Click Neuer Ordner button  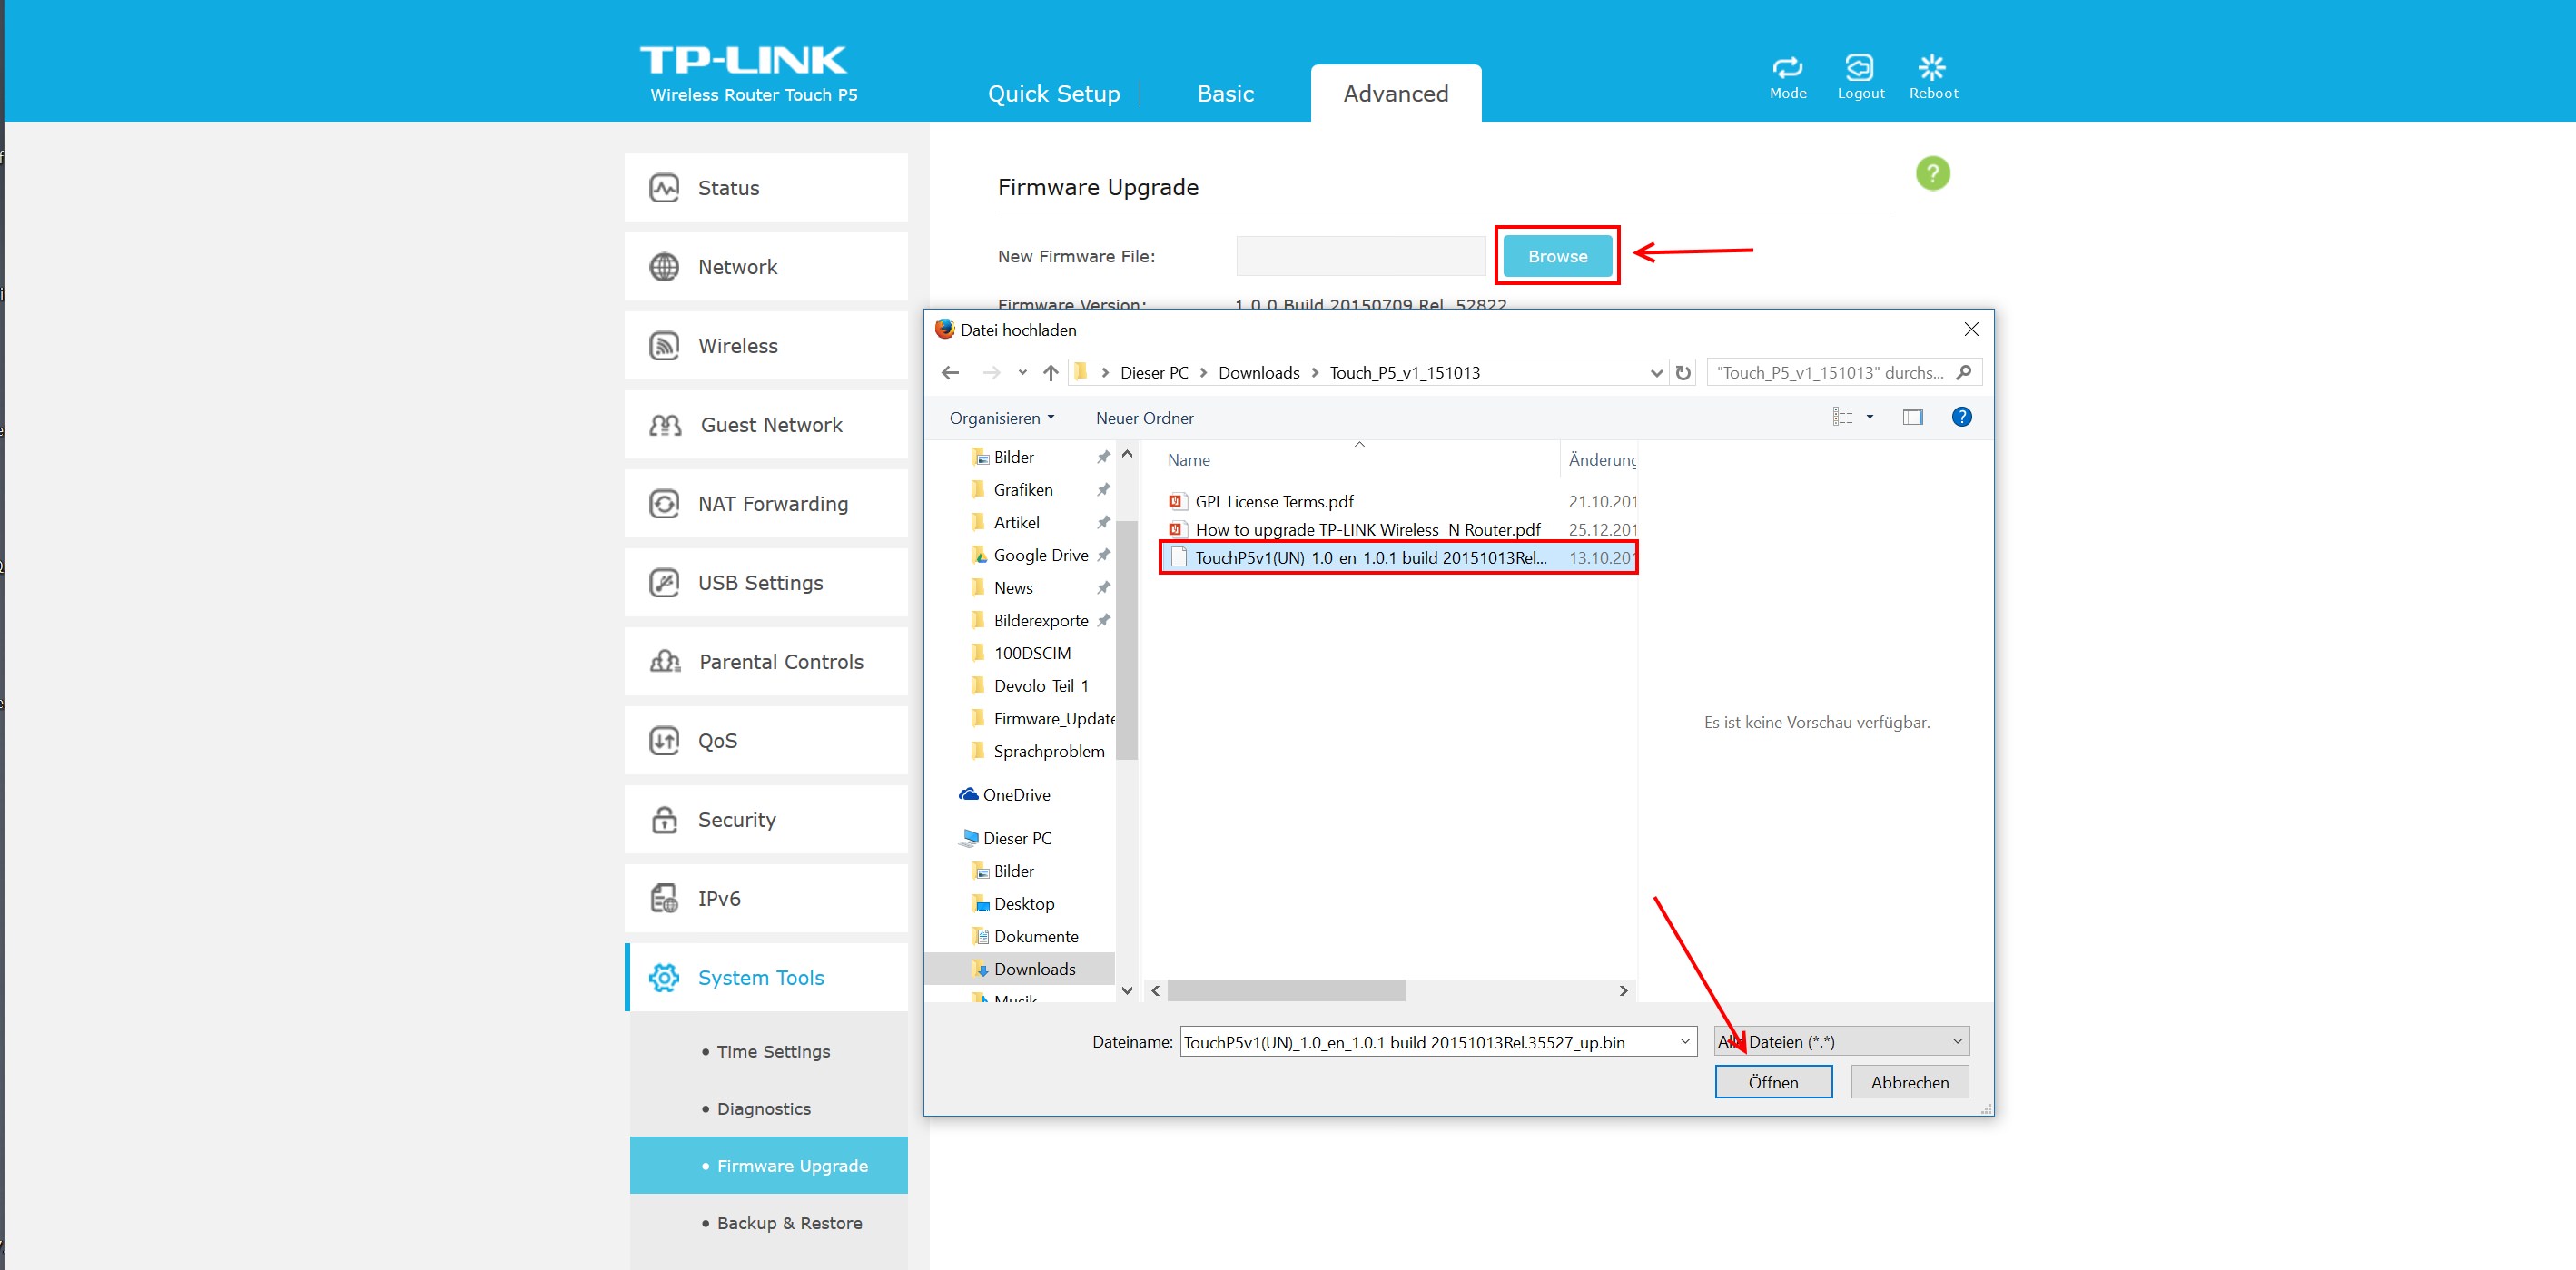point(1144,418)
